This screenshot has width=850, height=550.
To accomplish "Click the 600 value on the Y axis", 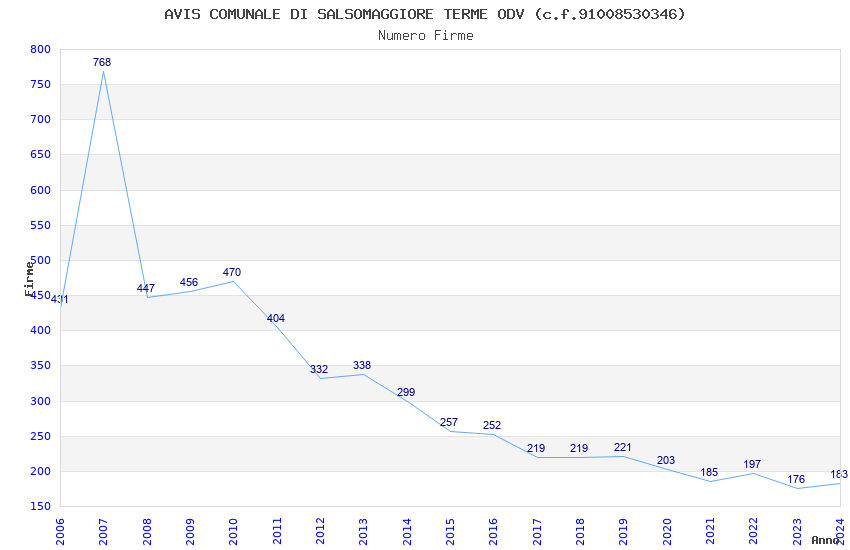I will (41, 190).
